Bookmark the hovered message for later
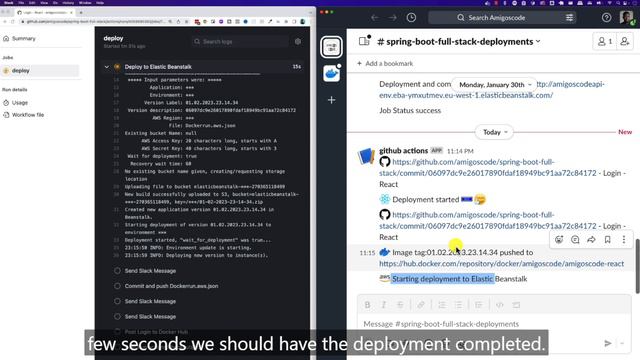 [x=608, y=240]
